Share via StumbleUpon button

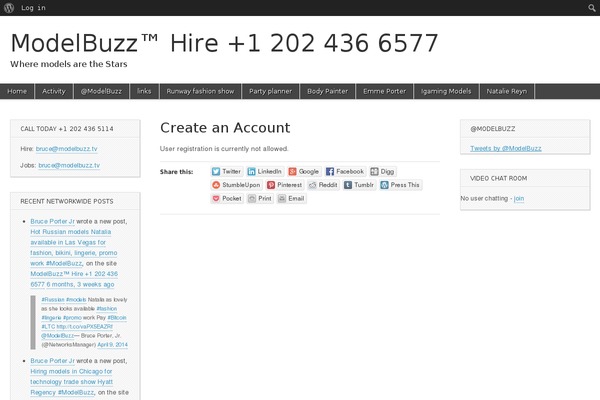click(x=236, y=185)
